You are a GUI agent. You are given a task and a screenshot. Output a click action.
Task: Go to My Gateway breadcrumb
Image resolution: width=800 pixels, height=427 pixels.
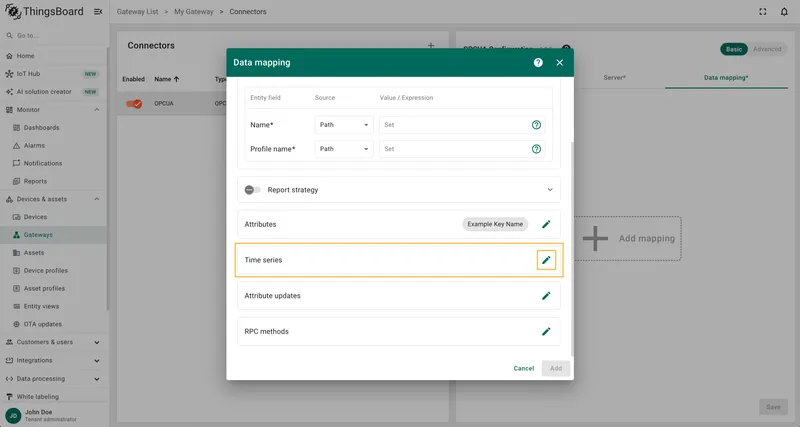tap(194, 11)
